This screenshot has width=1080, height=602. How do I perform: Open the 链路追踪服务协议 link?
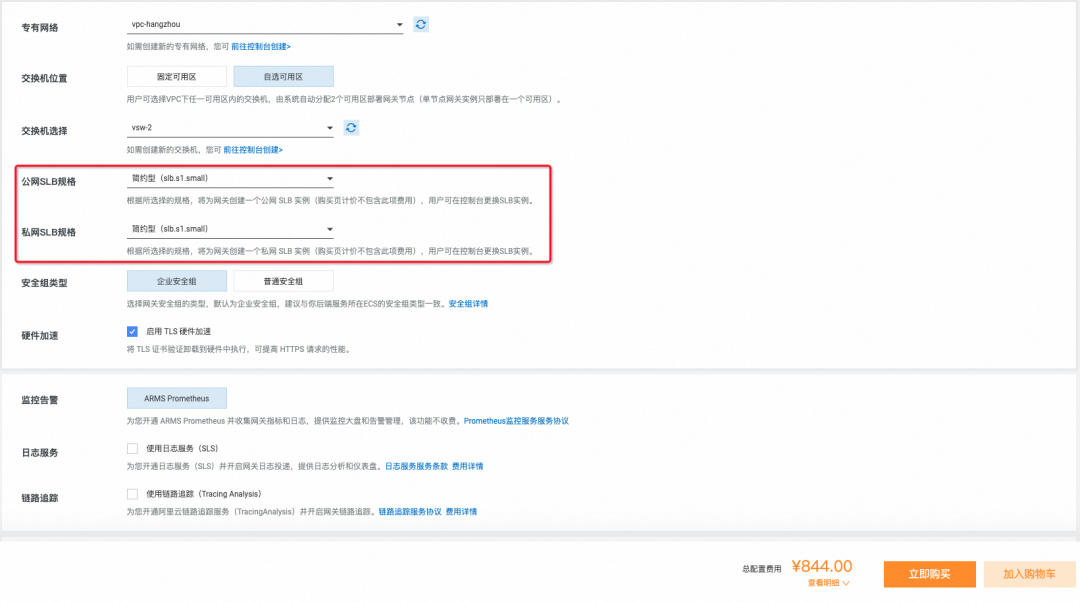pyautogui.click(x=411, y=512)
